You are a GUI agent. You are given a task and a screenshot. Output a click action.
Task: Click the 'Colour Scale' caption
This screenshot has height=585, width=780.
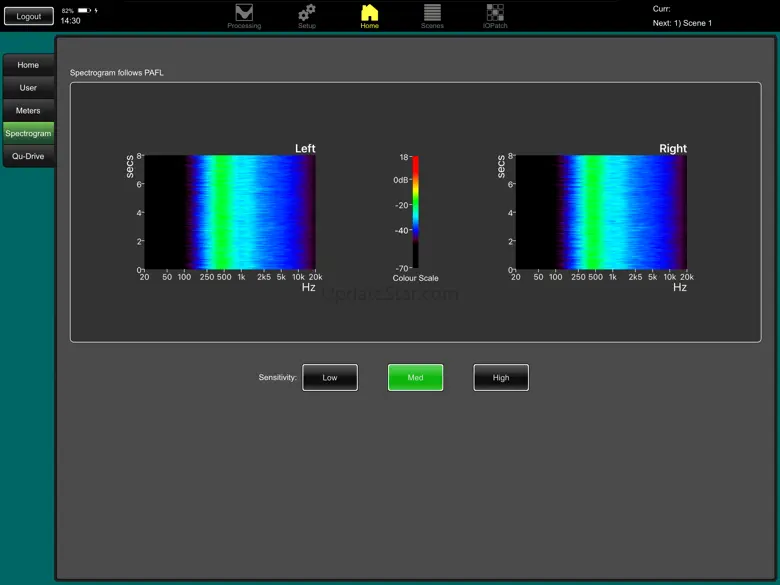tap(415, 278)
